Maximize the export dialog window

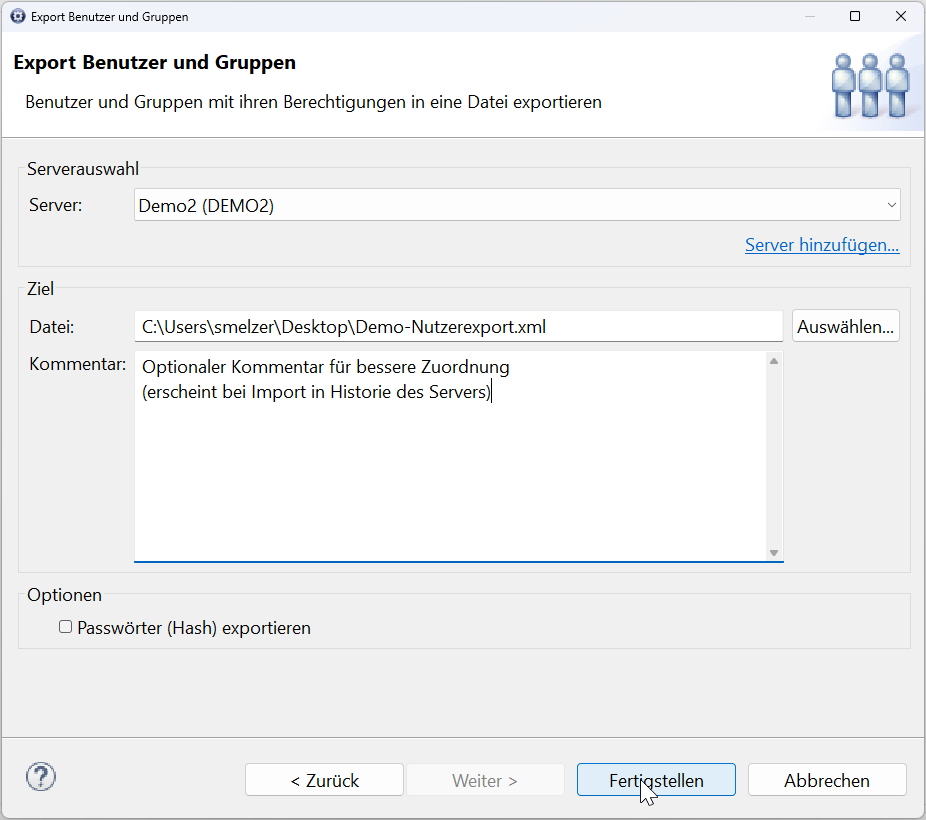click(855, 16)
